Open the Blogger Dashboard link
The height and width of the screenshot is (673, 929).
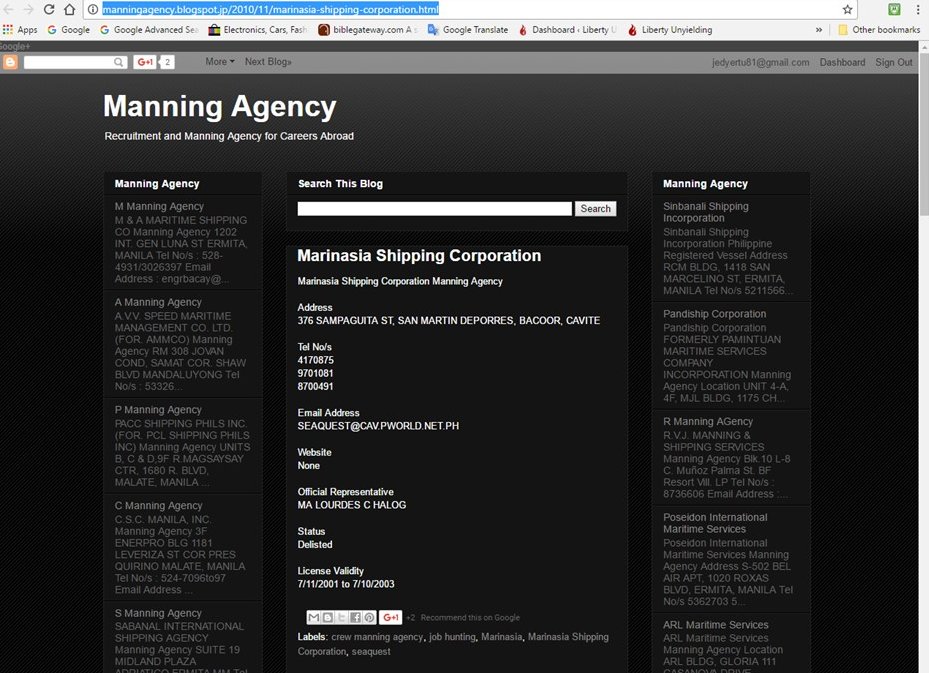(x=842, y=62)
